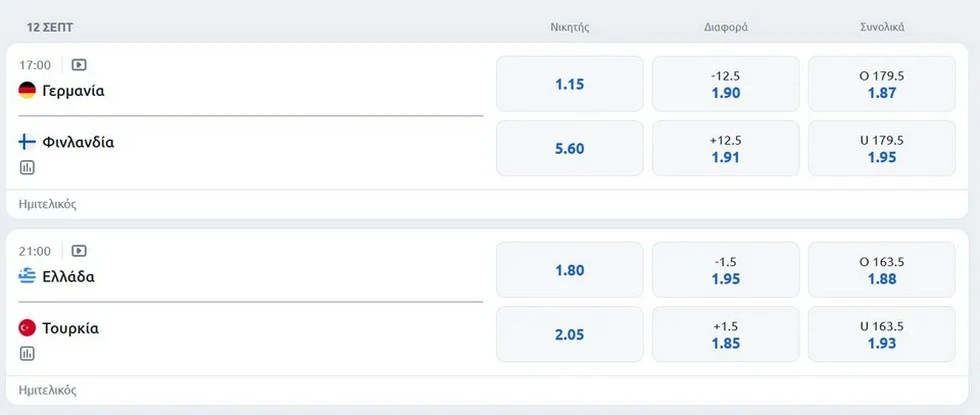Viewport: 980px width, 415px height.
Task: Pick Finland handicap +12.5 at 1.91
Action: click(x=725, y=149)
